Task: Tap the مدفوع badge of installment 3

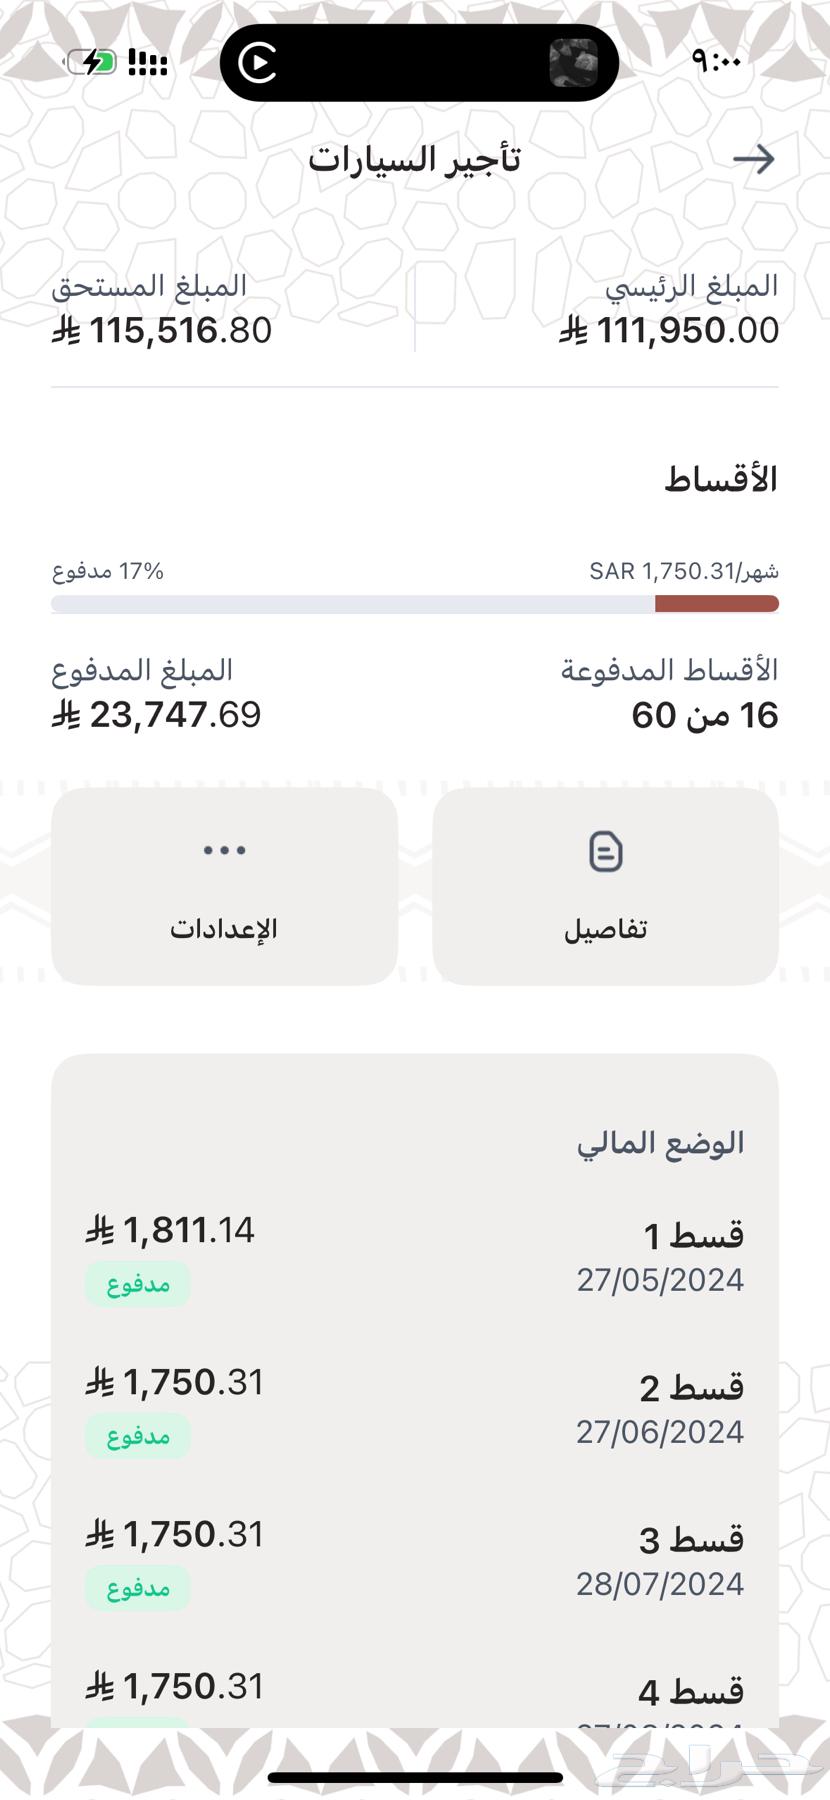Action: [138, 1587]
